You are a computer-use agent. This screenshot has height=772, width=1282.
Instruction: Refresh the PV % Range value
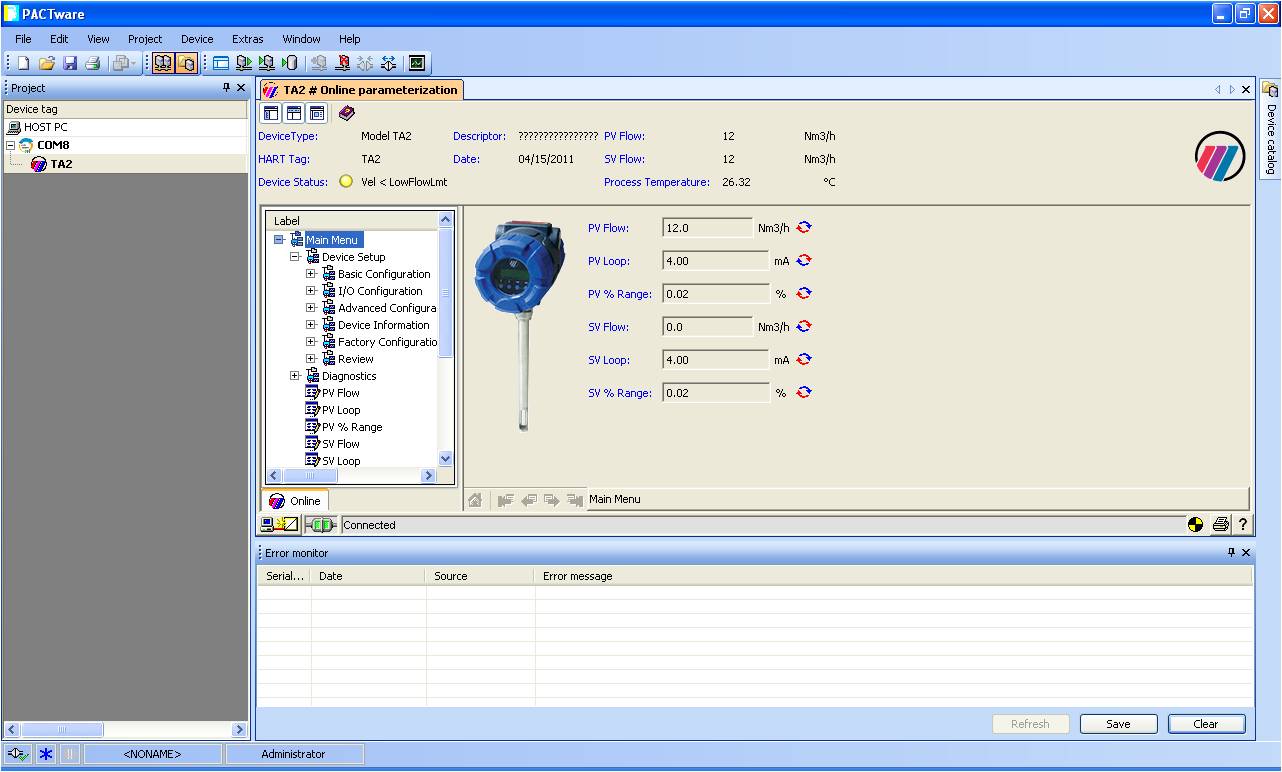(x=804, y=293)
